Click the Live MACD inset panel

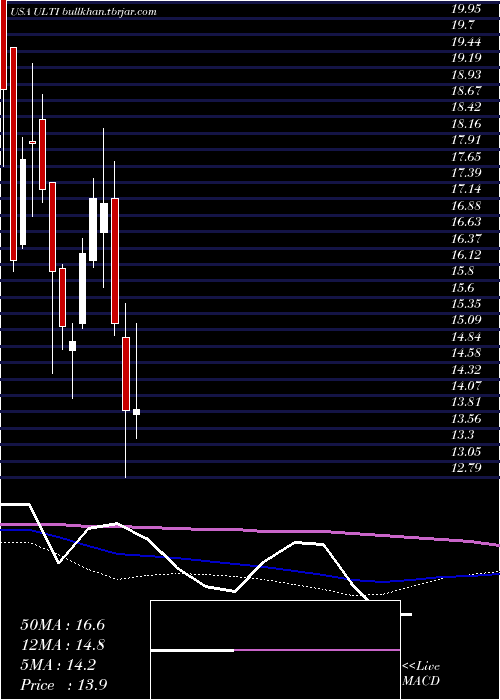275,650
